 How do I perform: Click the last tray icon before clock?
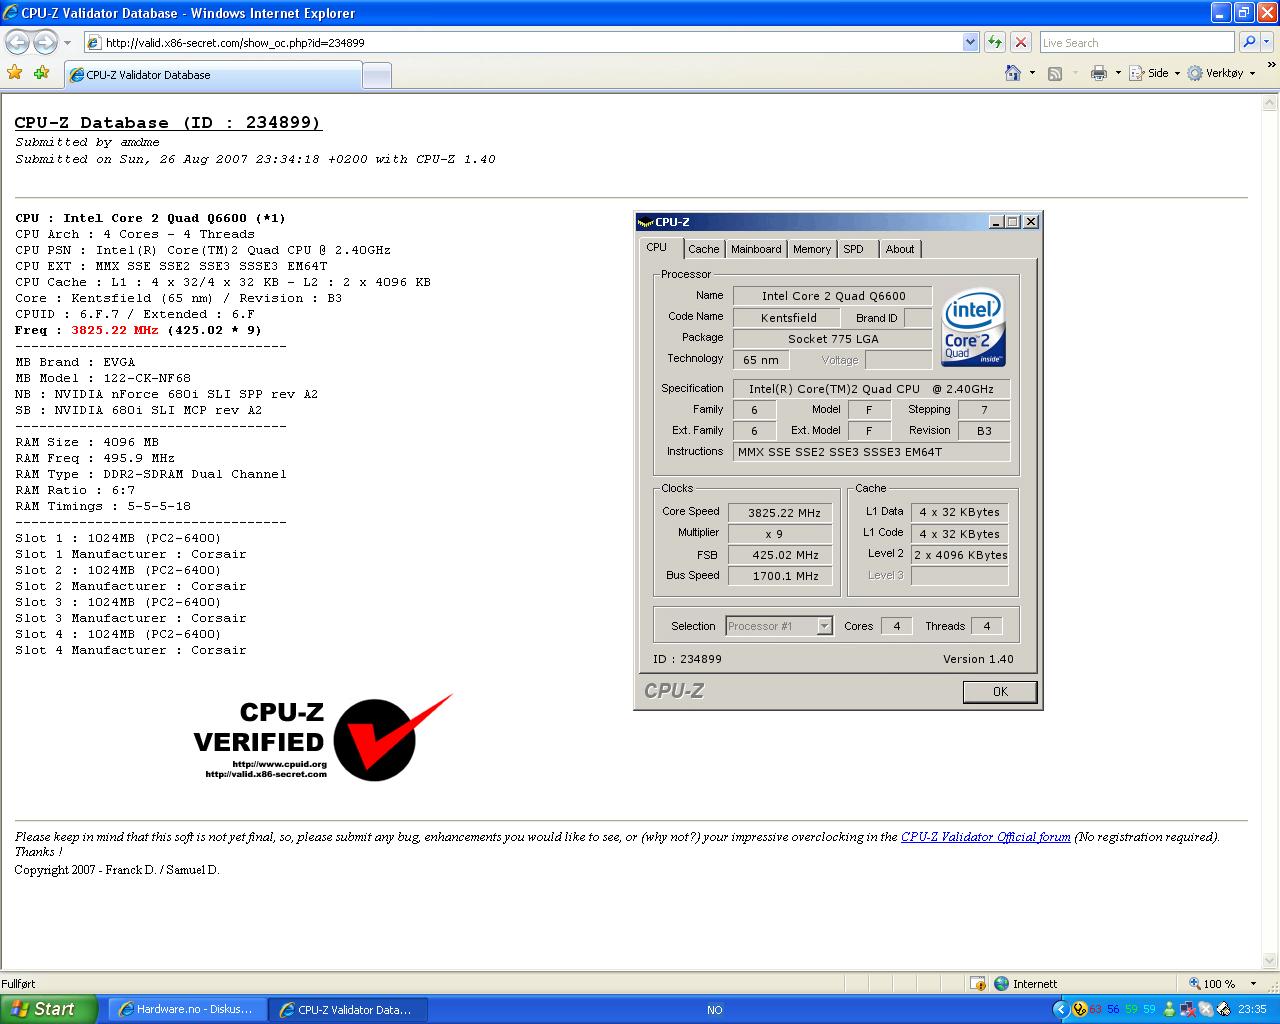[1222, 1009]
